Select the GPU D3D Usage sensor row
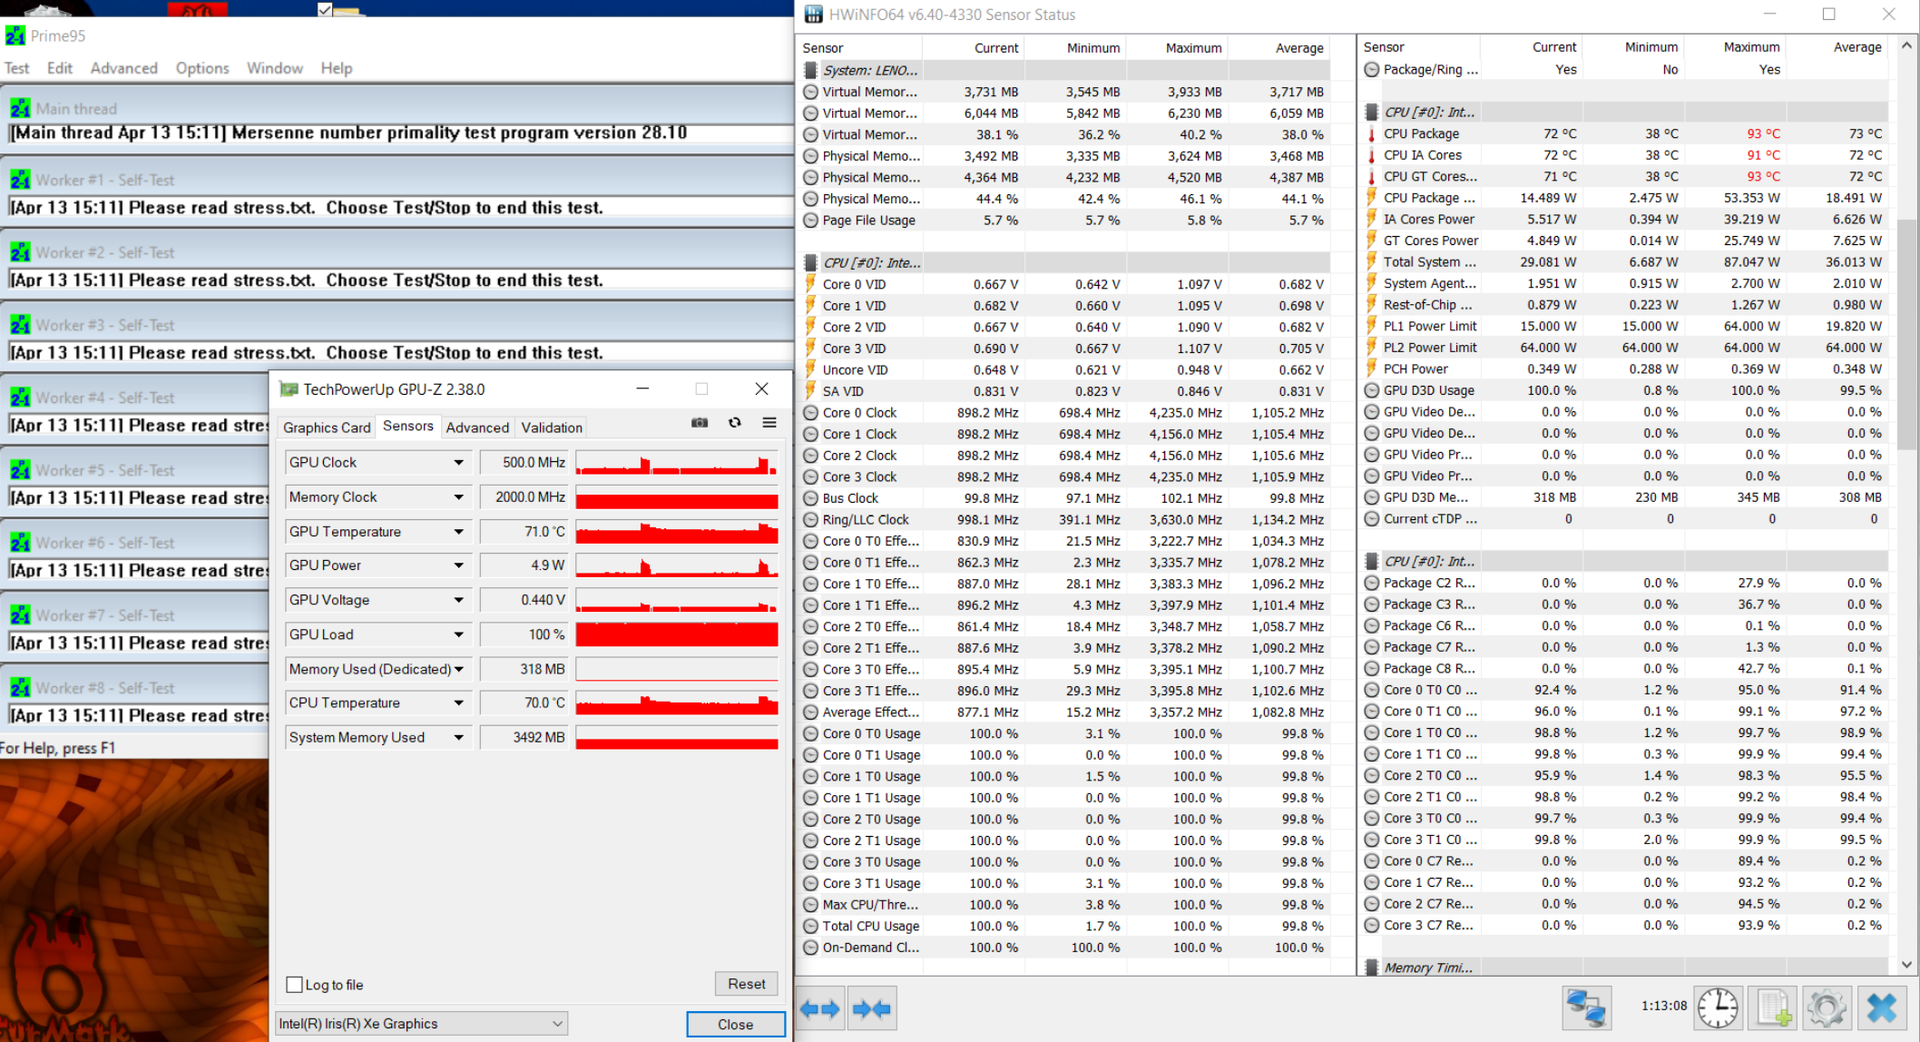 coord(1626,390)
